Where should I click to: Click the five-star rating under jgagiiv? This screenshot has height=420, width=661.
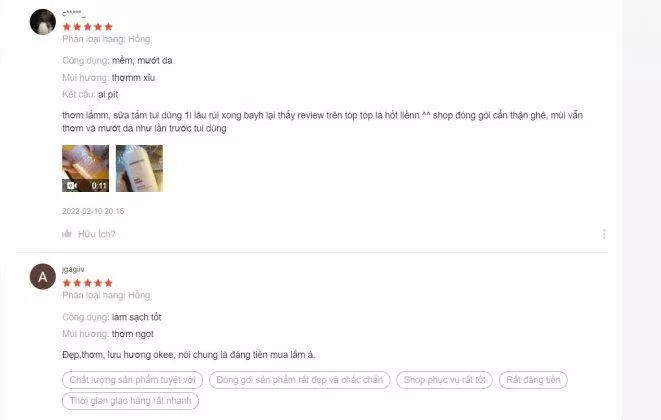[x=88, y=283]
